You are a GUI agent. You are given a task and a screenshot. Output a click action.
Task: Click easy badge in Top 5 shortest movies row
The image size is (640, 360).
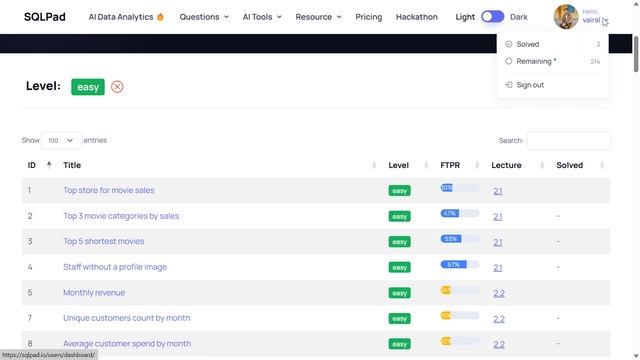[x=399, y=242]
